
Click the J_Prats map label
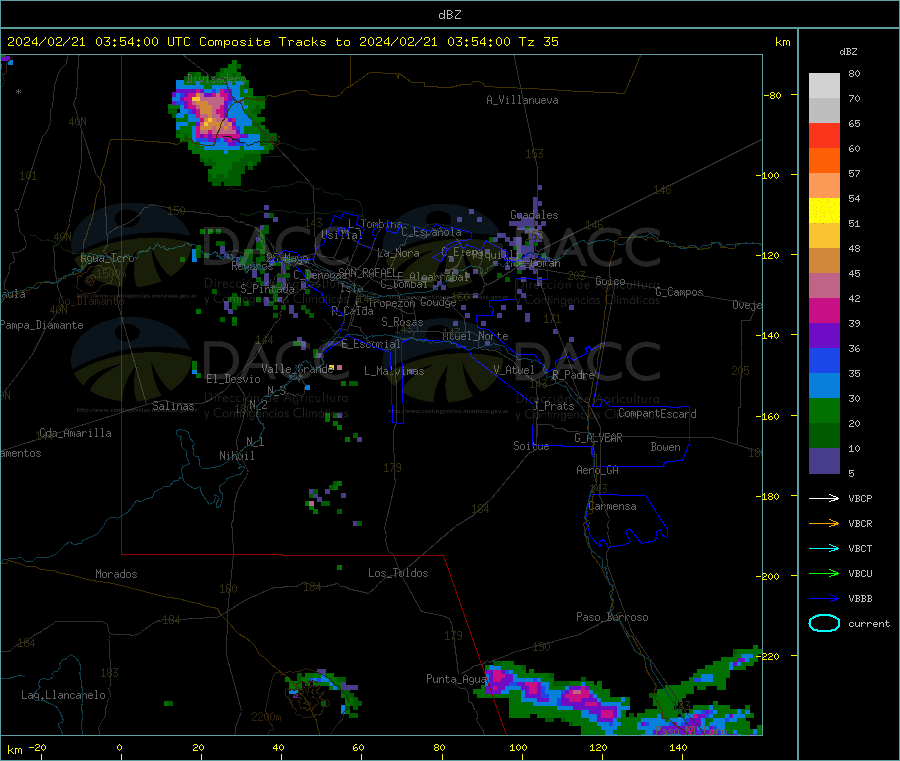point(553,406)
